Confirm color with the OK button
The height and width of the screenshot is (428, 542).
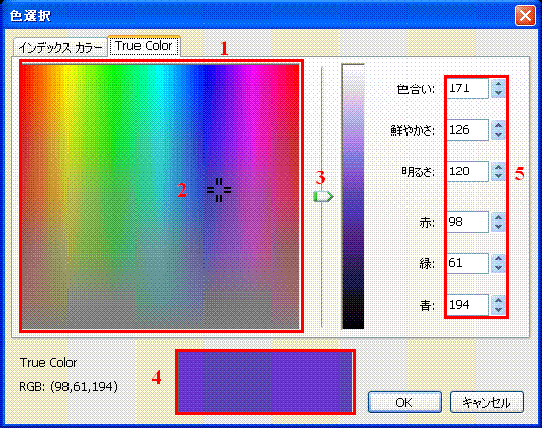point(405,402)
